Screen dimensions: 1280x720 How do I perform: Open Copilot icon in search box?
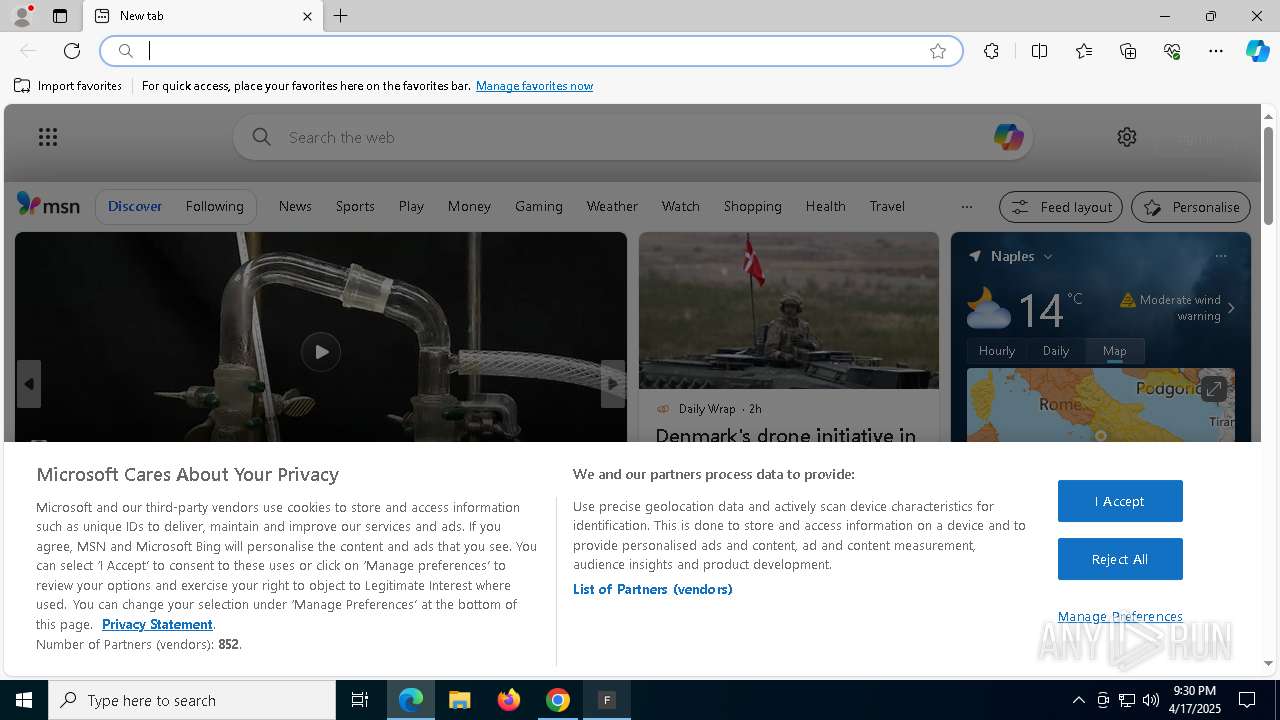[x=1008, y=137]
